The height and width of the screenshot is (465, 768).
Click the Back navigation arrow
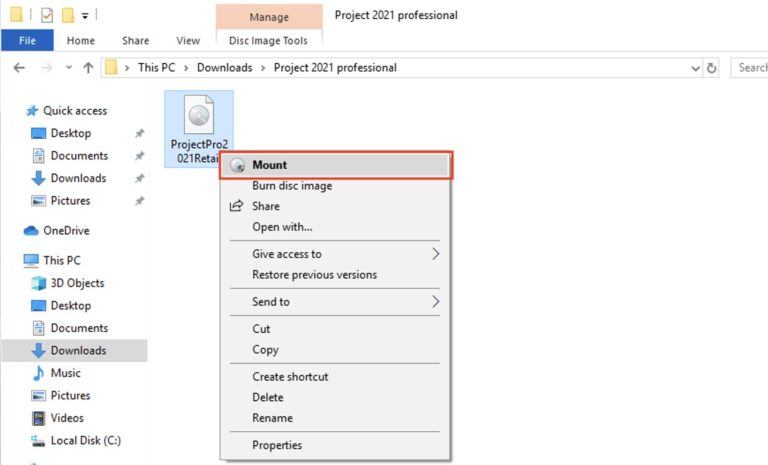click(x=19, y=68)
